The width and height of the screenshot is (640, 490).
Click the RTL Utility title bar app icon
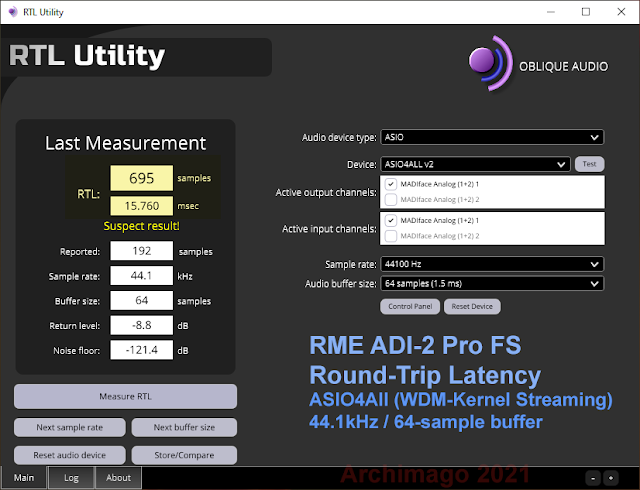click(x=13, y=12)
